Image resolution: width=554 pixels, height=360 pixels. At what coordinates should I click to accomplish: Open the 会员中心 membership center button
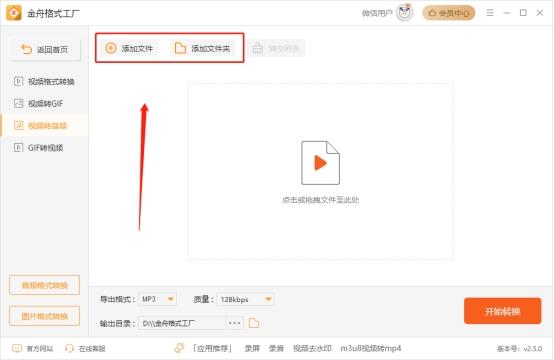(x=449, y=13)
